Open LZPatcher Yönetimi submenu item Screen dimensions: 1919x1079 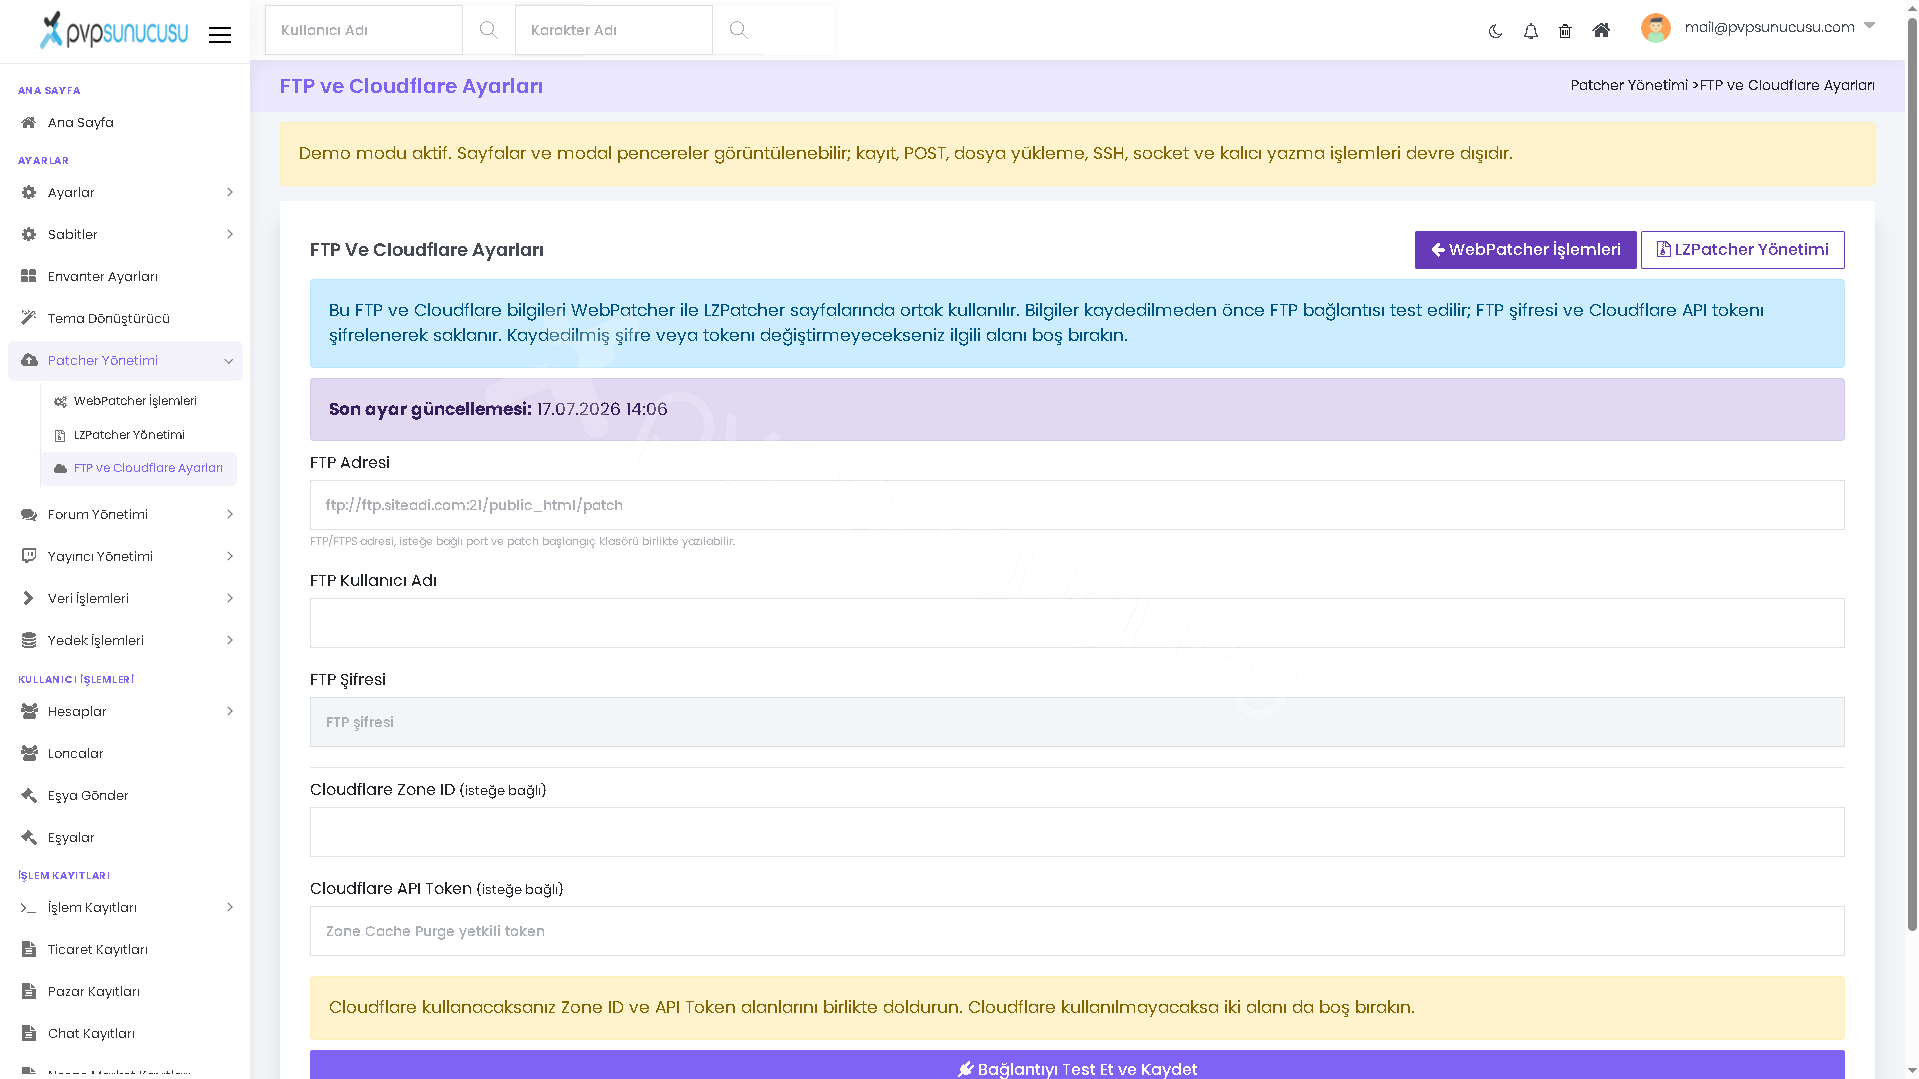129,435
